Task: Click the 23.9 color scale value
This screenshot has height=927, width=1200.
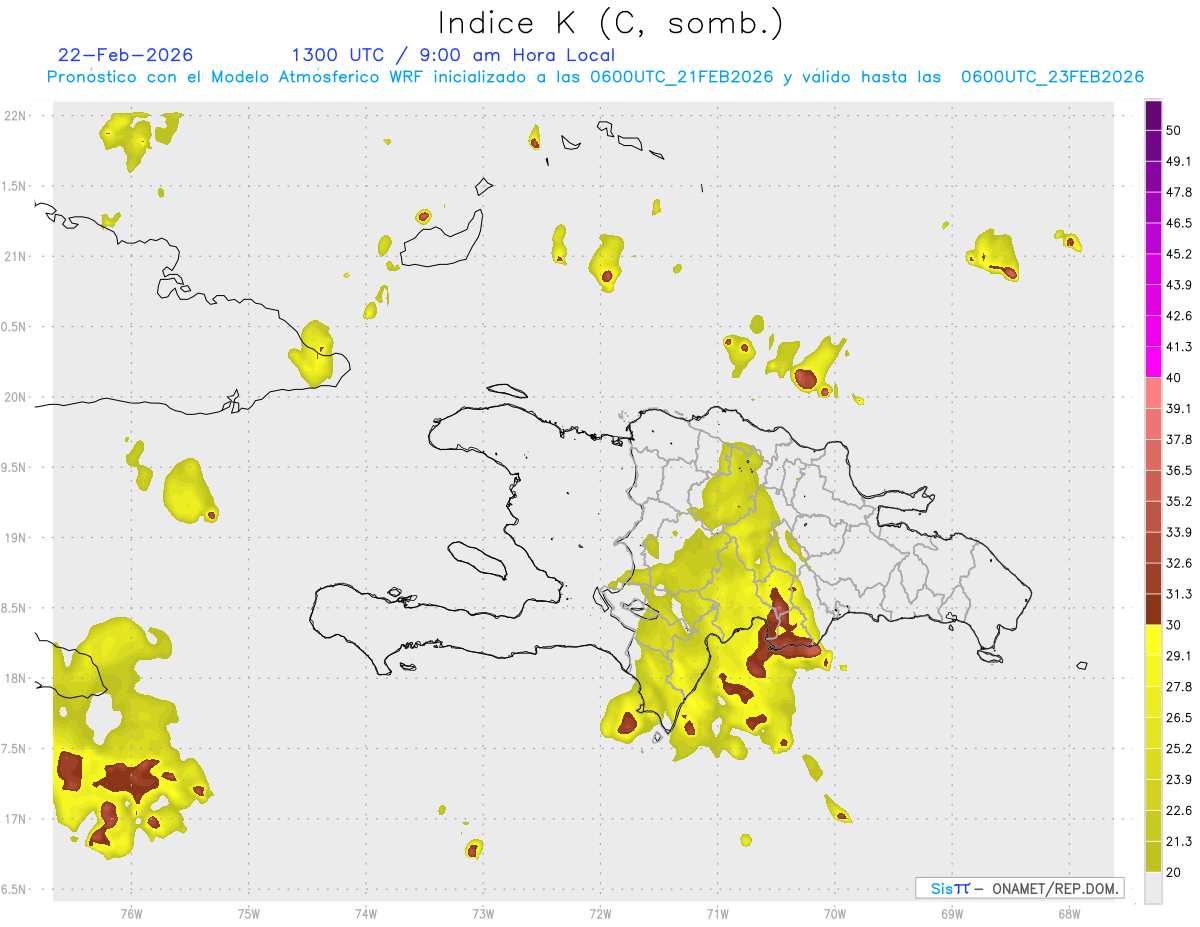Action: [1179, 780]
